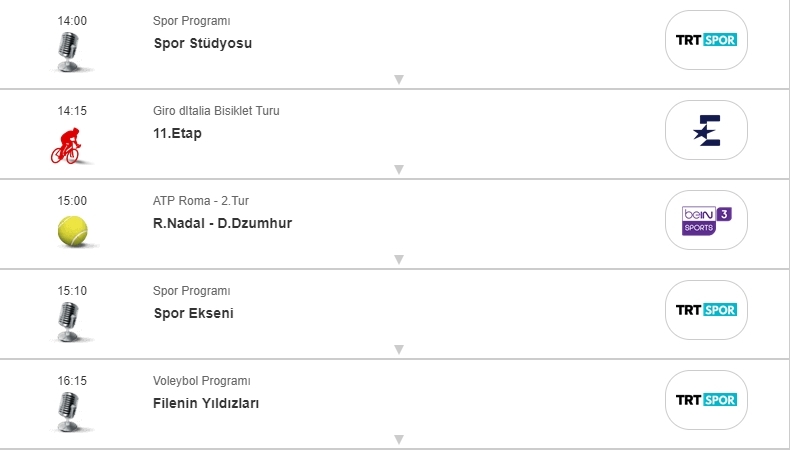Image resolution: width=790 pixels, height=450 pixels.
Task: Click the TRT Spor logo for Filenin Yıldızları
Action: 706,400
